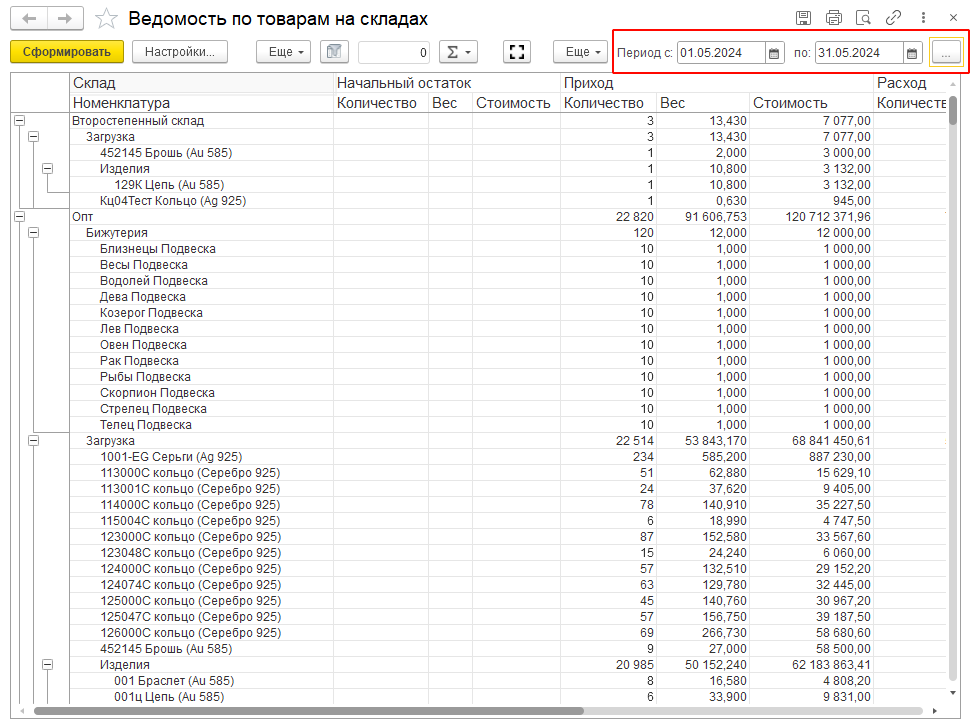Open Настройки... settings
971x722 pixels.
180,52
